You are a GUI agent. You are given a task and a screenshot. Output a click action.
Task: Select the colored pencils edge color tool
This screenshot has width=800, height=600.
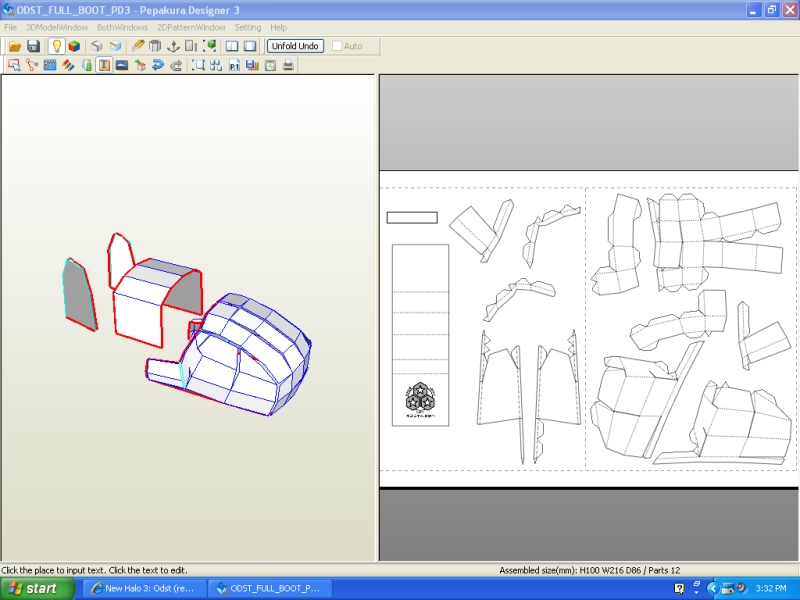click(x=68, y=65)
